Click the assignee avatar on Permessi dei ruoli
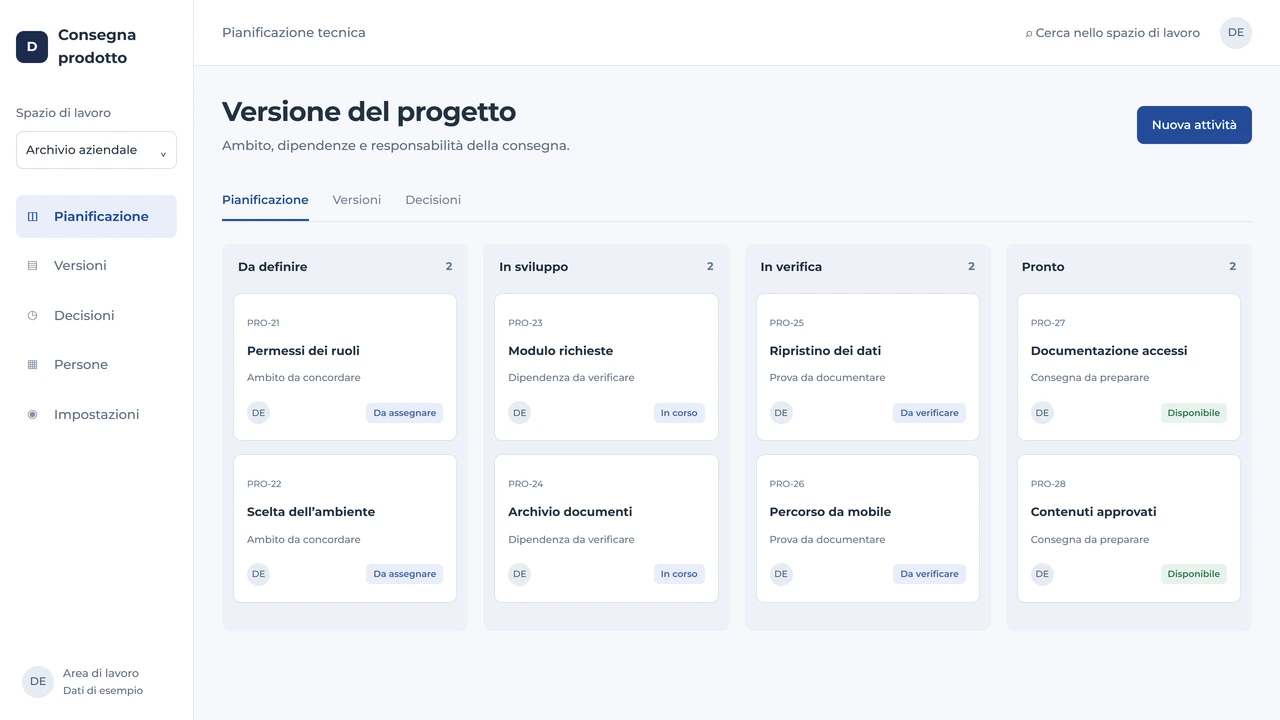 click(258, 413)
